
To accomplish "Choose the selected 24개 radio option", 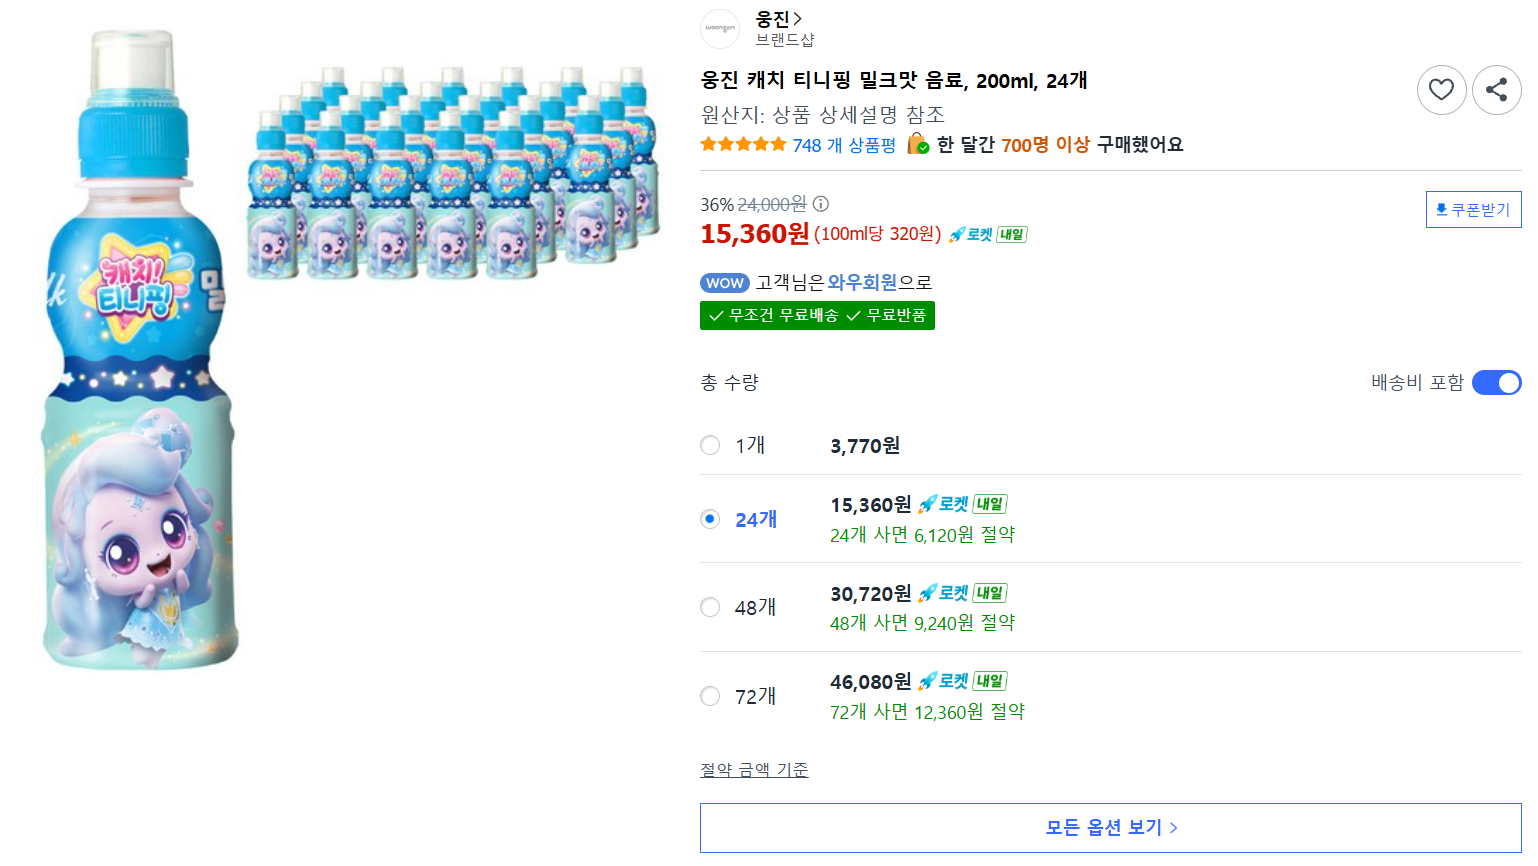I will (x=710, y=519).
